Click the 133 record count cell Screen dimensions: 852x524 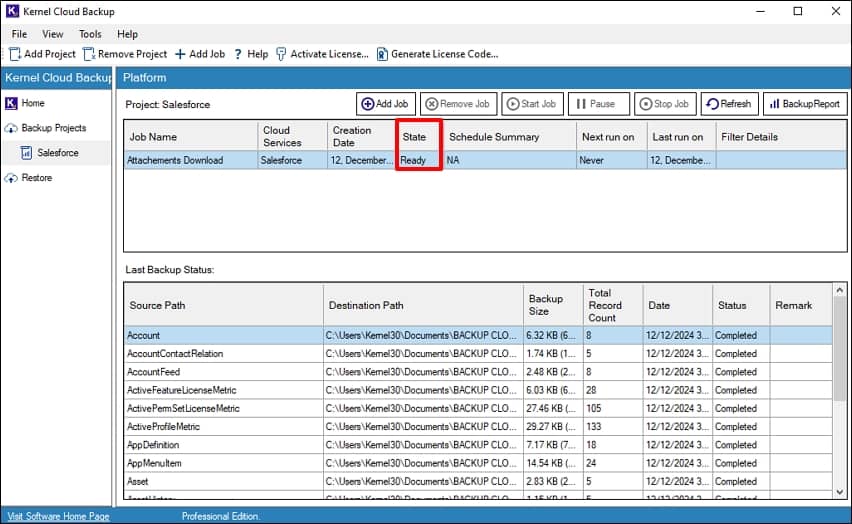[x=613, y=427]
